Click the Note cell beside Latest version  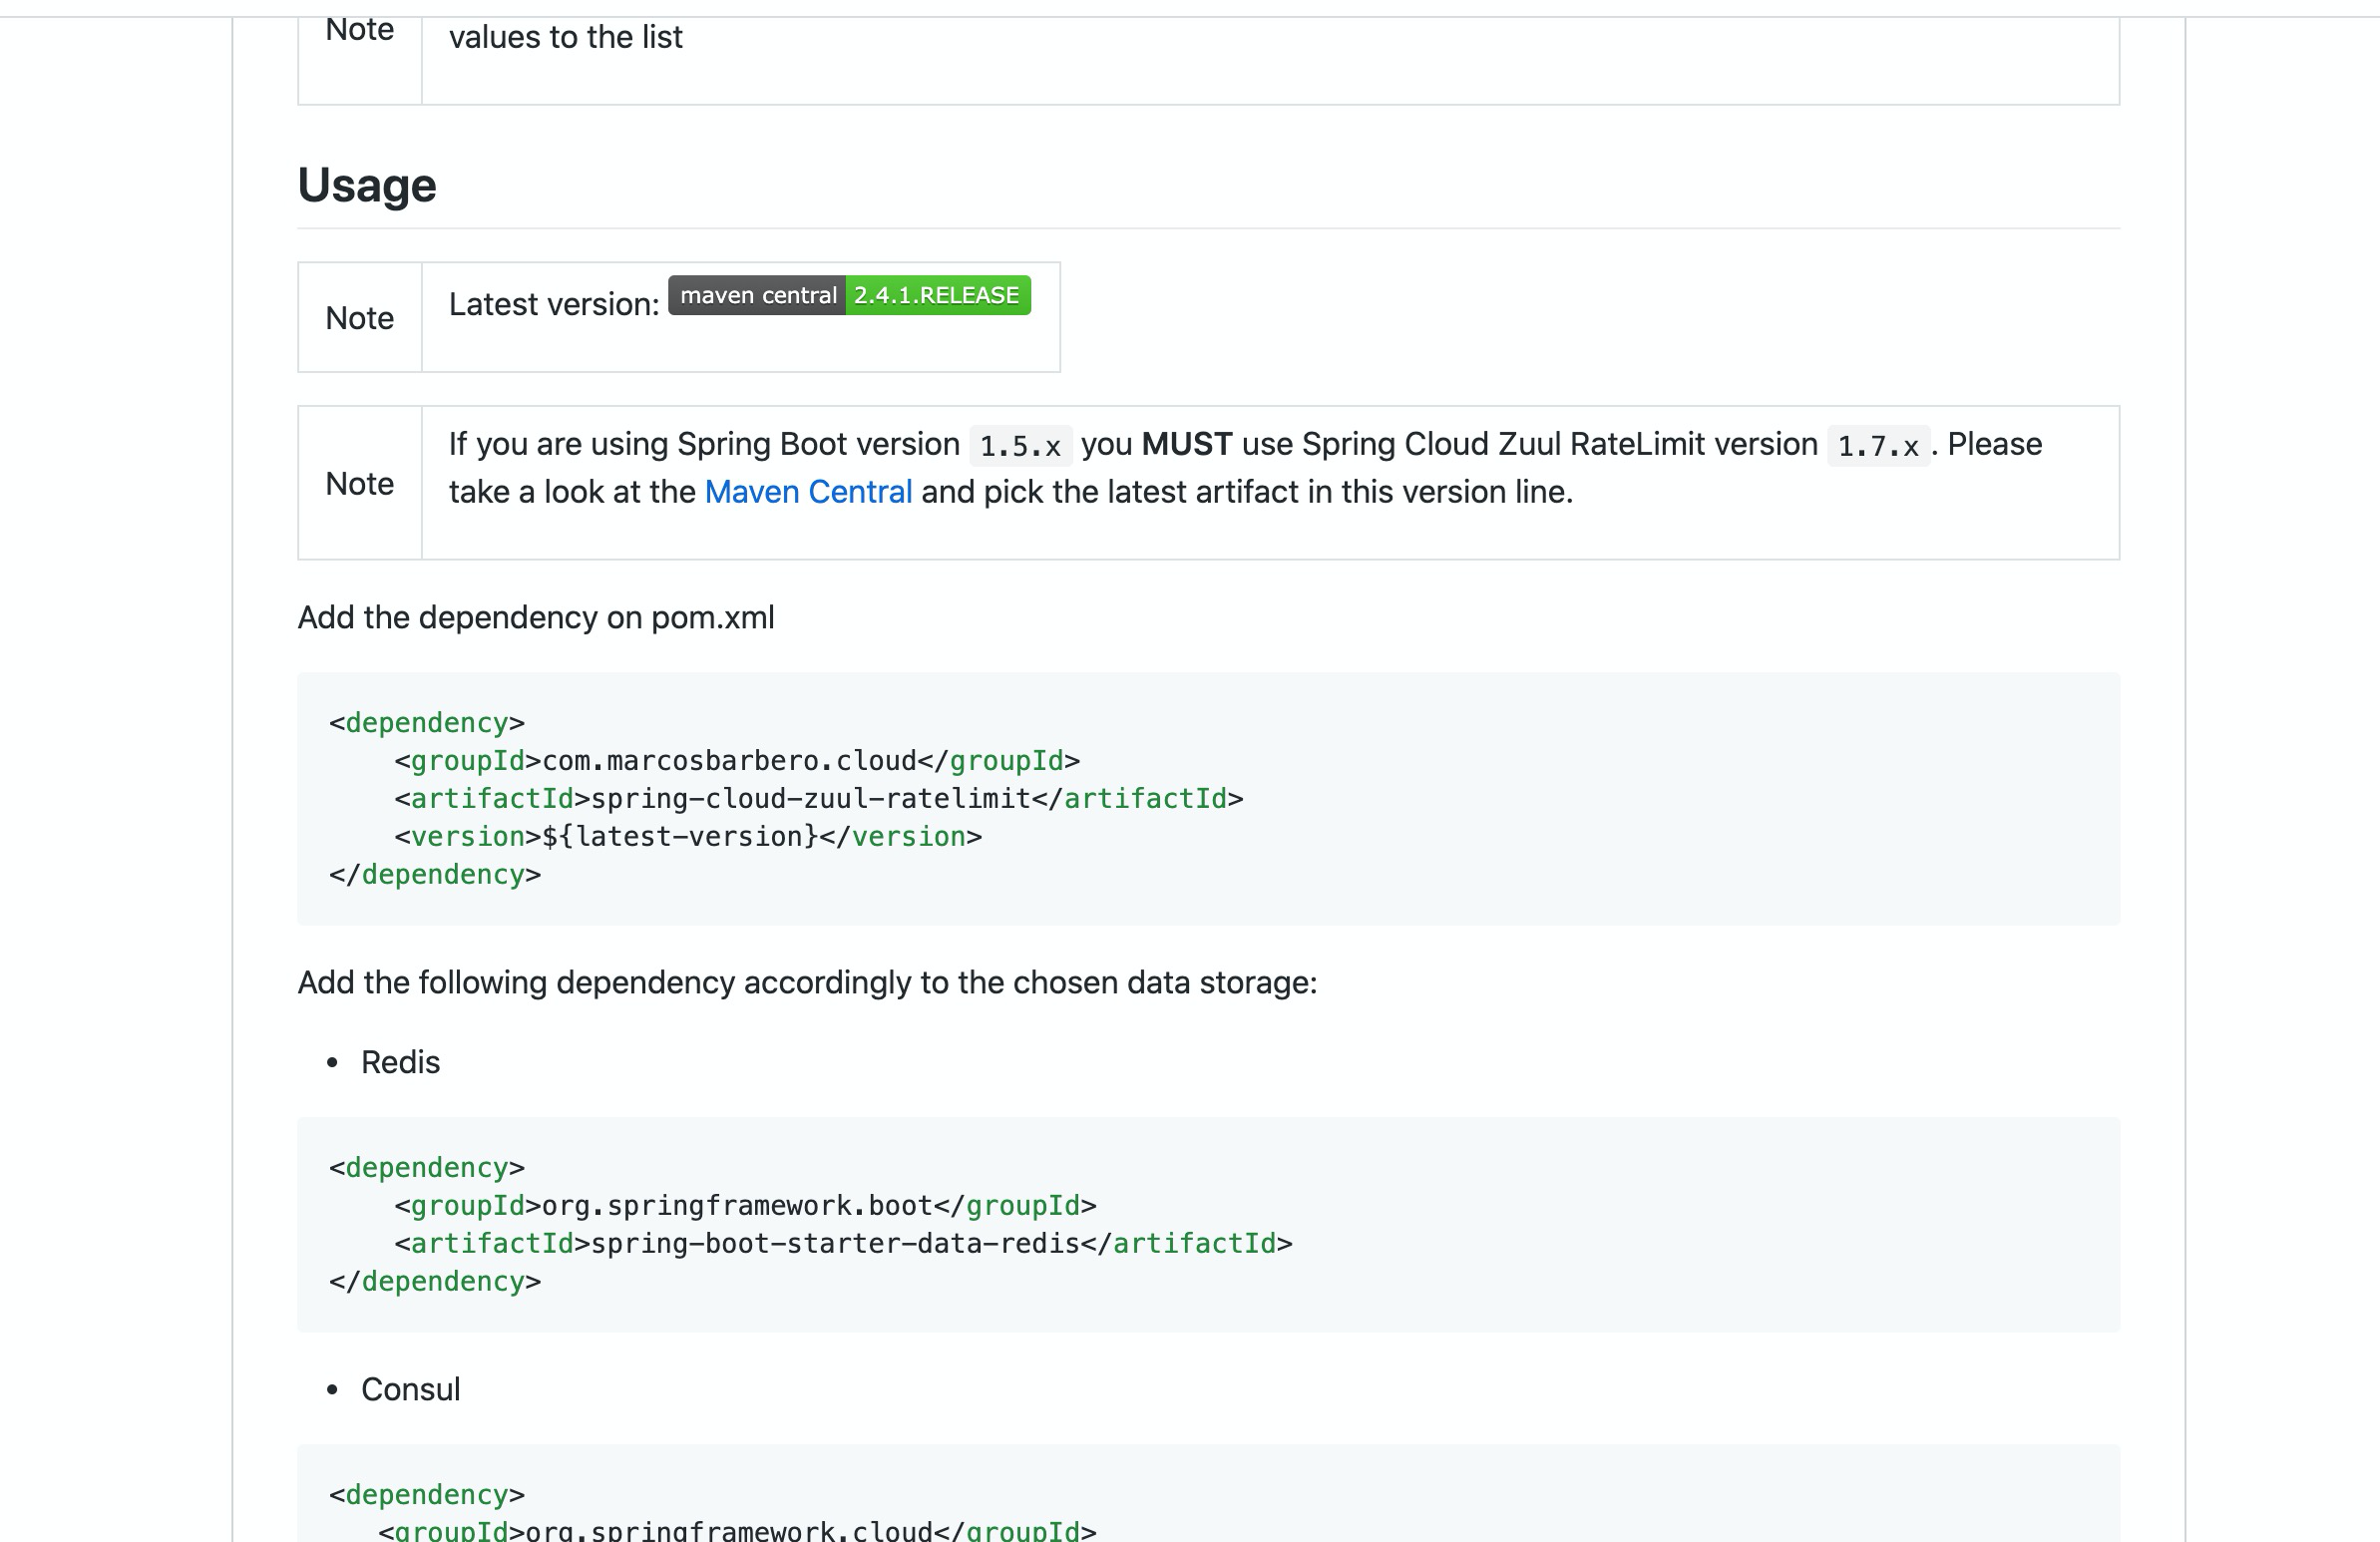(x=360, y=318)
